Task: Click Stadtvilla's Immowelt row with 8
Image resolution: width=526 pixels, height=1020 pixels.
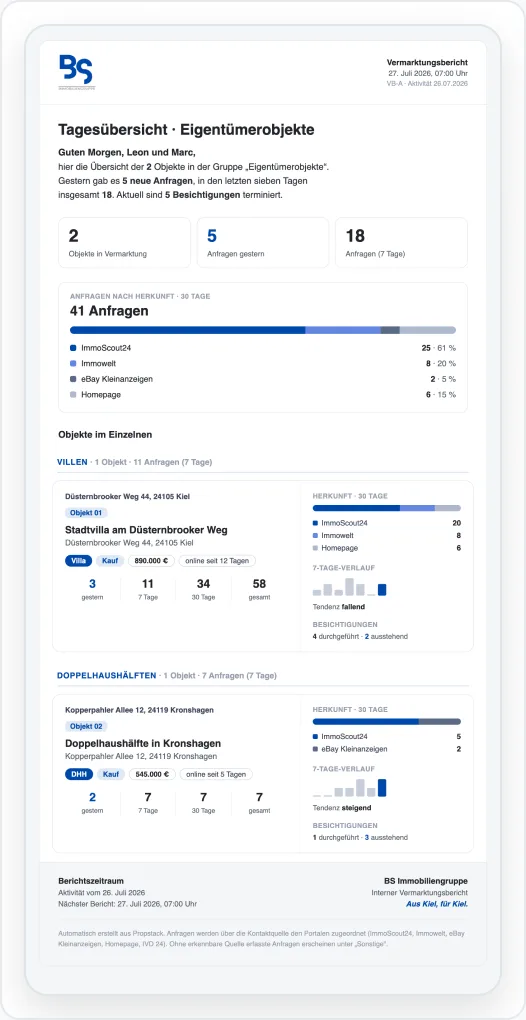Action: point(387,535)
